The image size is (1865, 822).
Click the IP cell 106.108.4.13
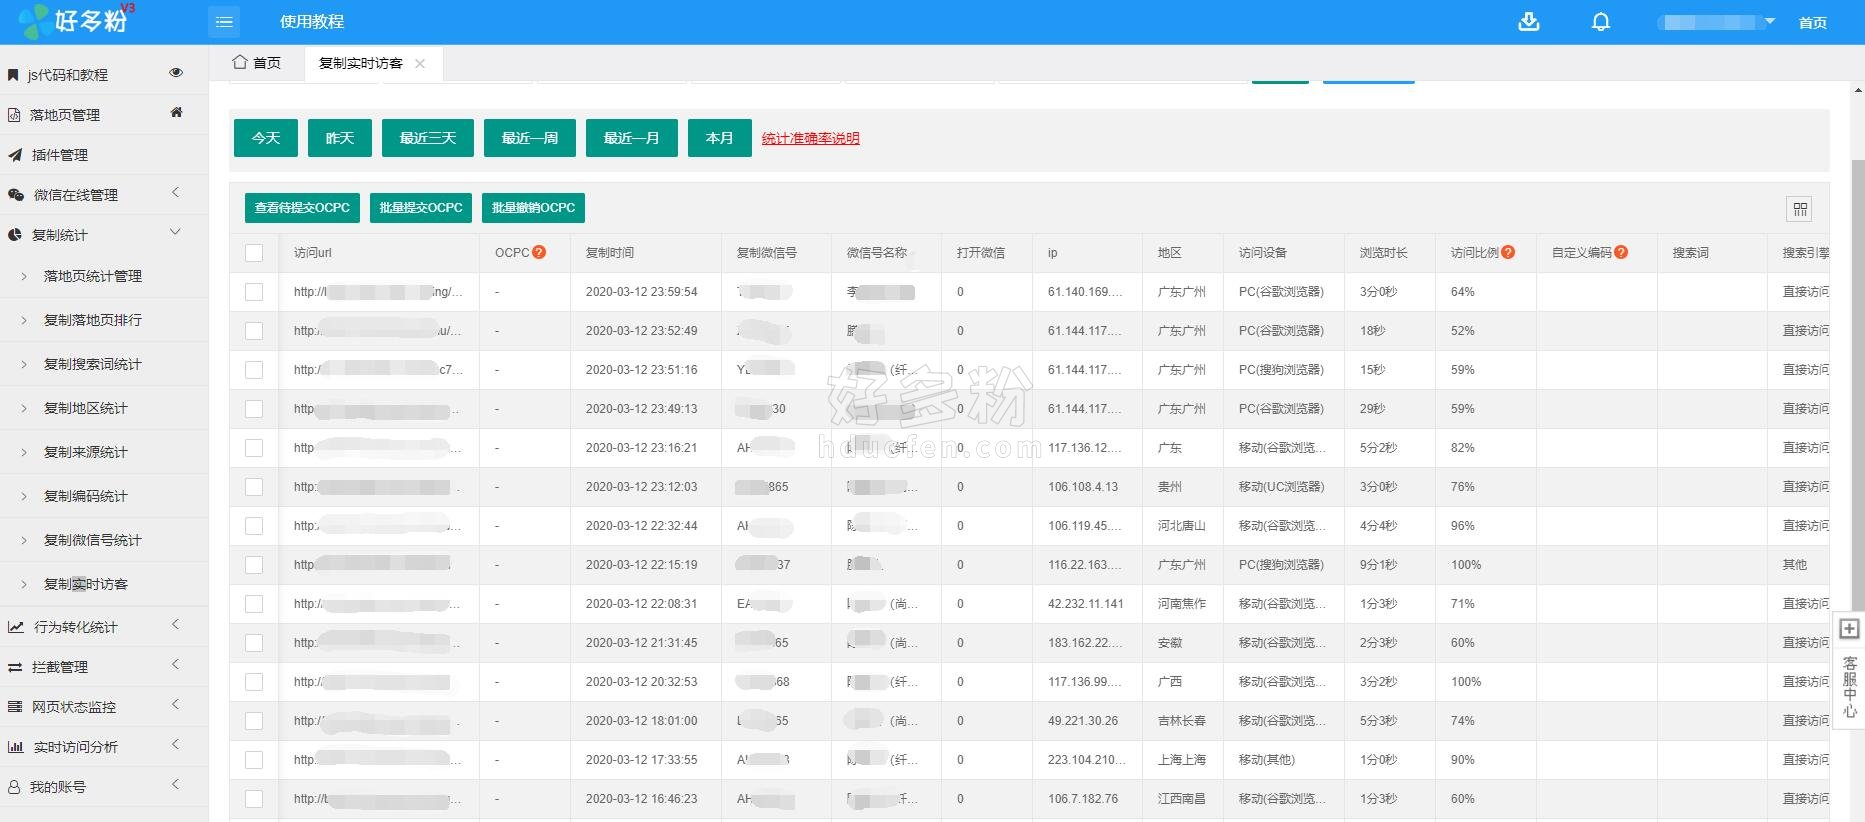point(1083,487)
